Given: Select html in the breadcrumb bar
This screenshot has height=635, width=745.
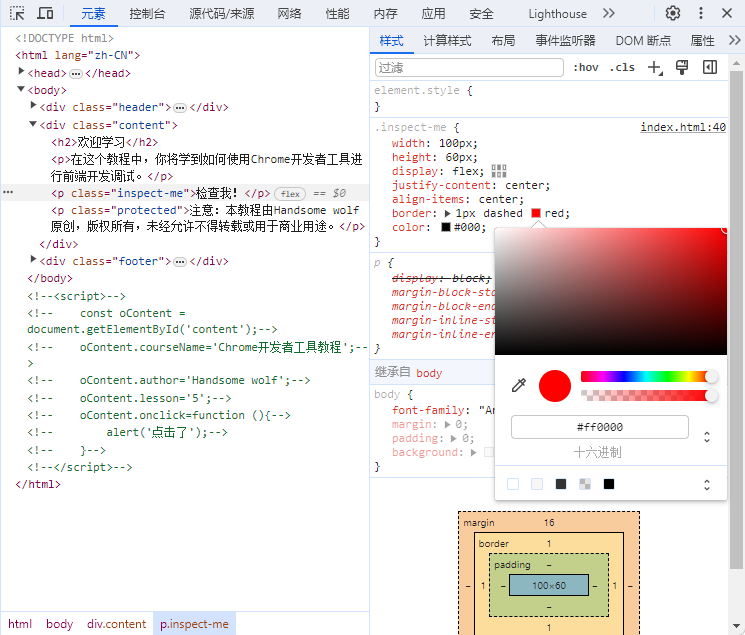Looking at the screenshot, I should pos(20,624).
